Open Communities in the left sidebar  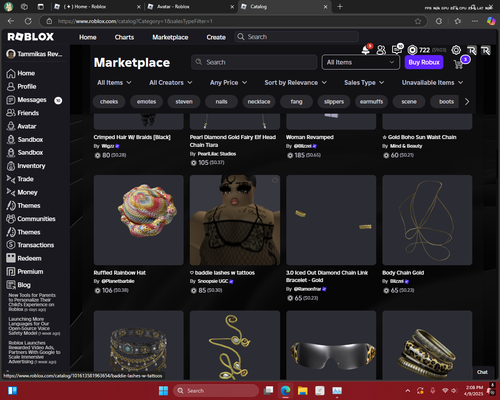point(36,219)
